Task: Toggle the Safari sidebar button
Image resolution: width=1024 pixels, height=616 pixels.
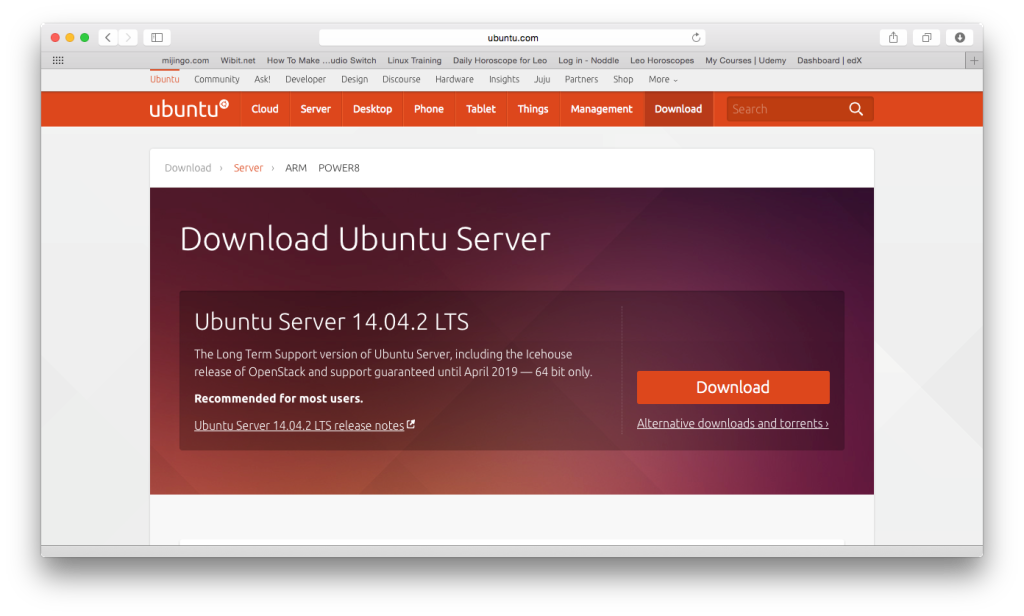Action: [156, 38]
